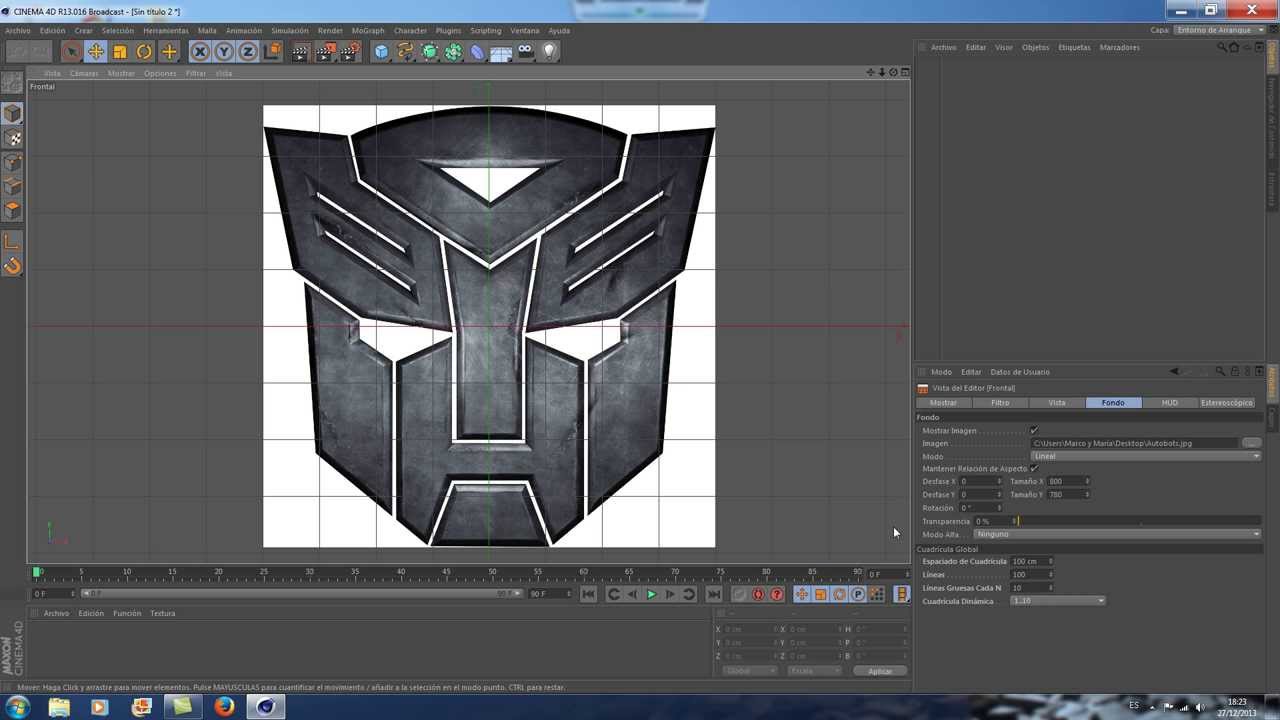Open Firefox from the Windows taskbar
Screen dimensions: 1280x720
click(x=224, y=707)
